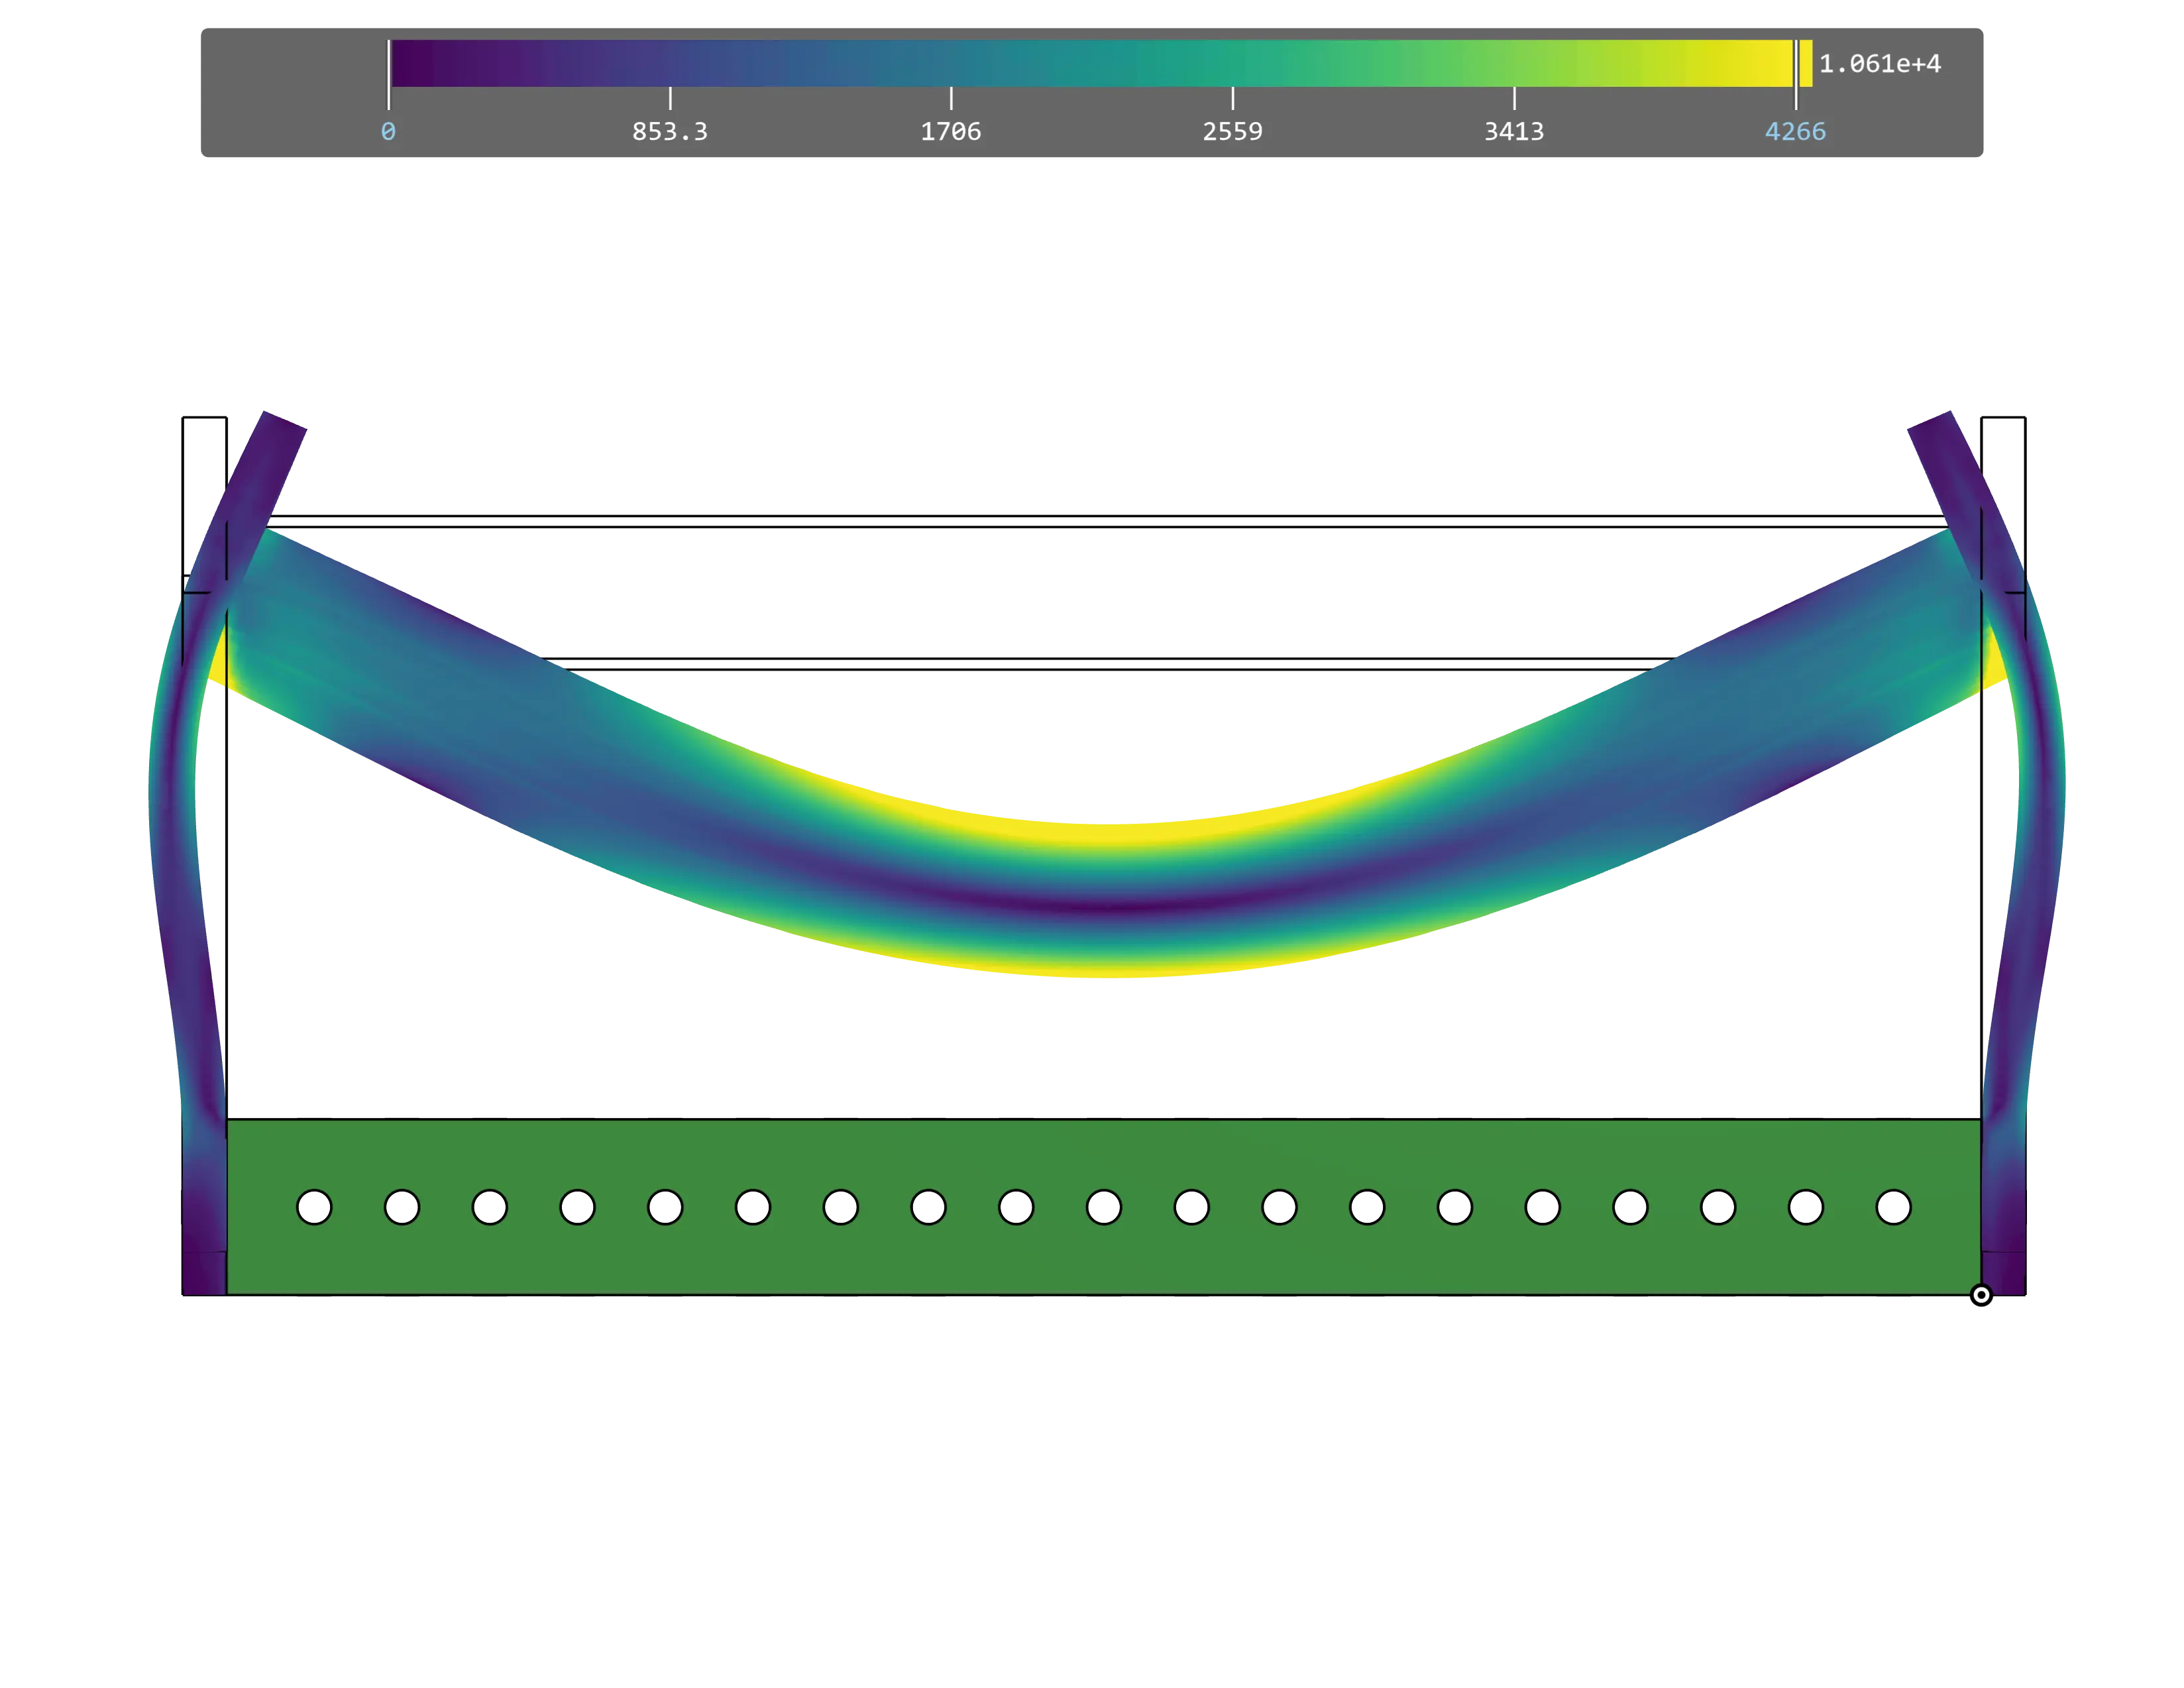Click the 2559 tick label on colorbar

[1232, 132]
